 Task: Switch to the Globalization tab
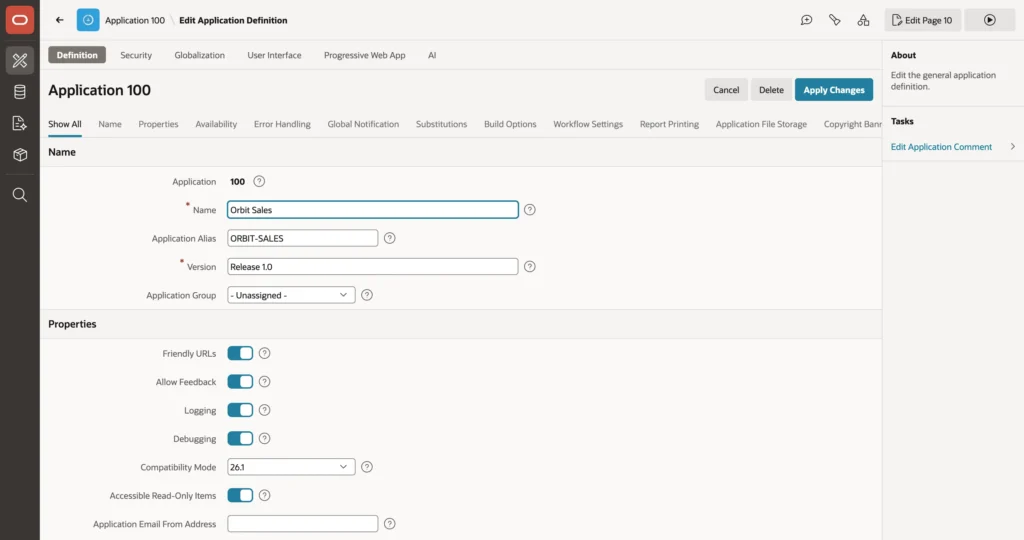click(x=199, y=56)
